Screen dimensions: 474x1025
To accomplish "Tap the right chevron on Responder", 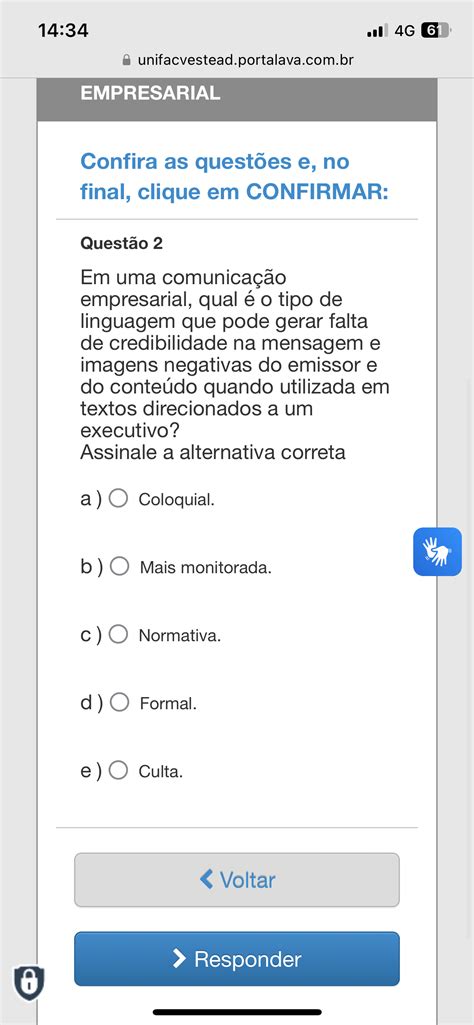I will [179, 959].
